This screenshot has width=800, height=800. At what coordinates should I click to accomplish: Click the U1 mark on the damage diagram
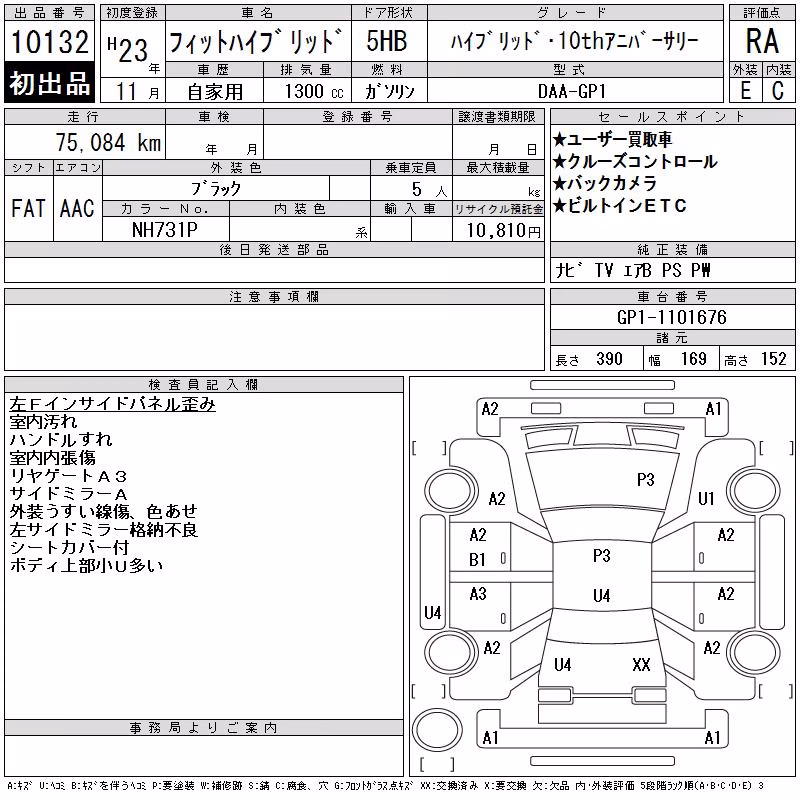(x=706, y=498)
